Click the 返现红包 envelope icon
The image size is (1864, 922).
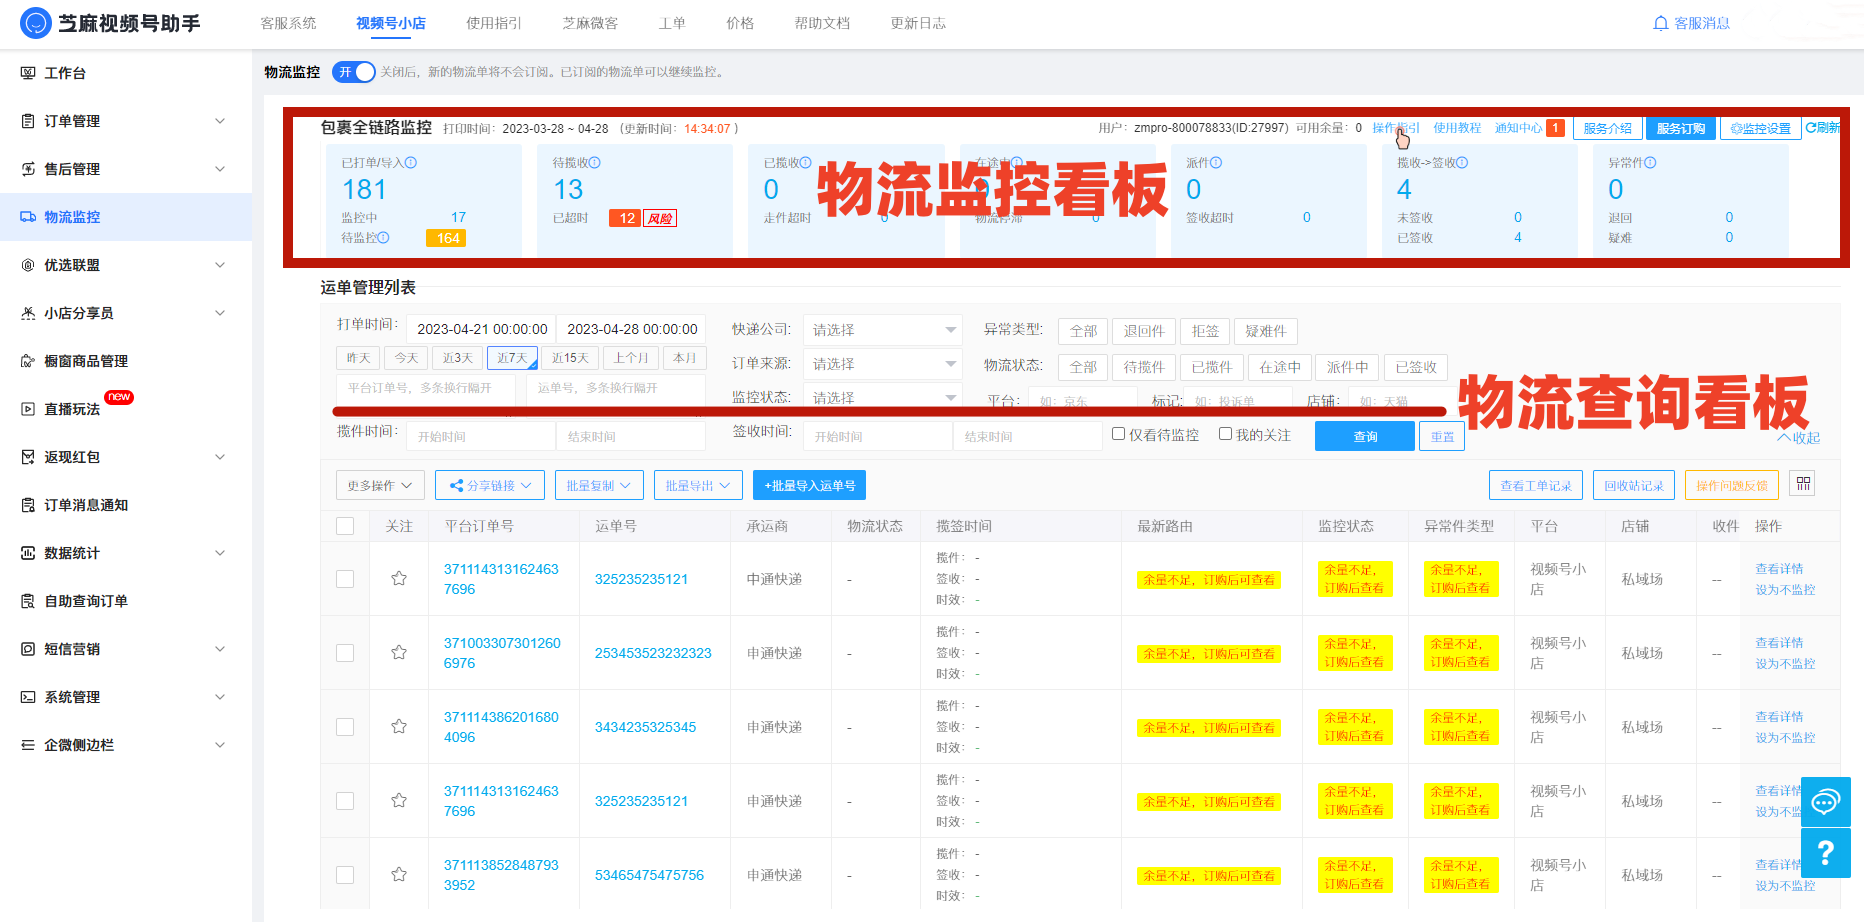(28, 457)
